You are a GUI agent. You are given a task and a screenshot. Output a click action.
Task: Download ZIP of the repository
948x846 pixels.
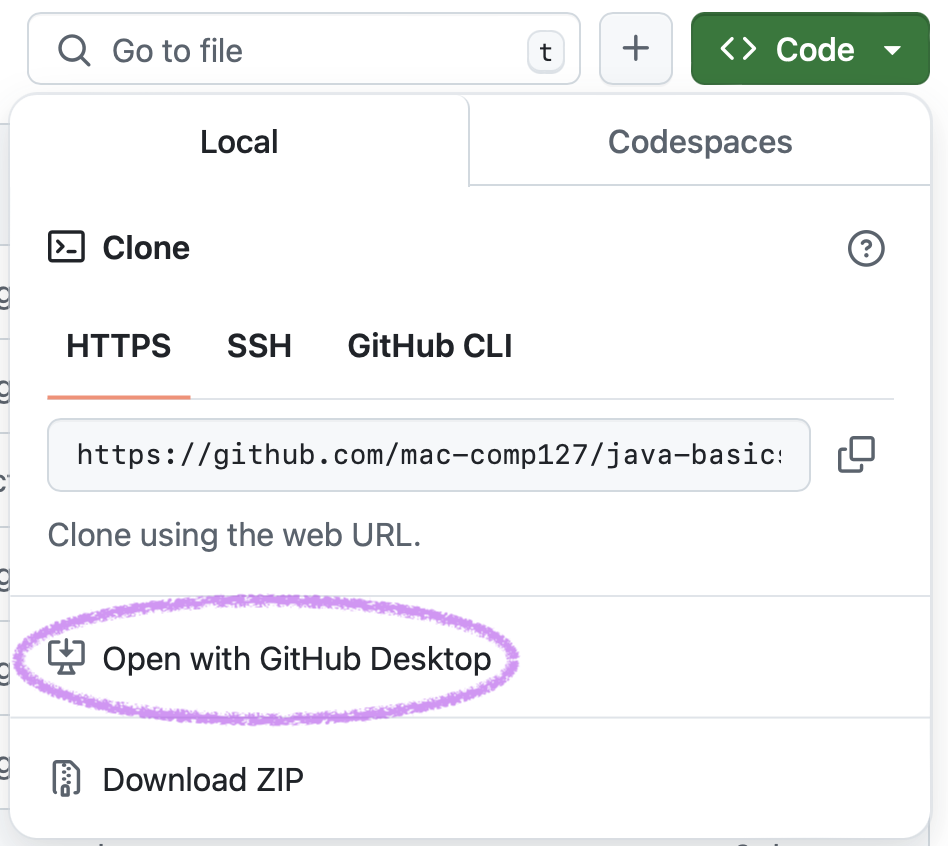(x=202, y=779)
